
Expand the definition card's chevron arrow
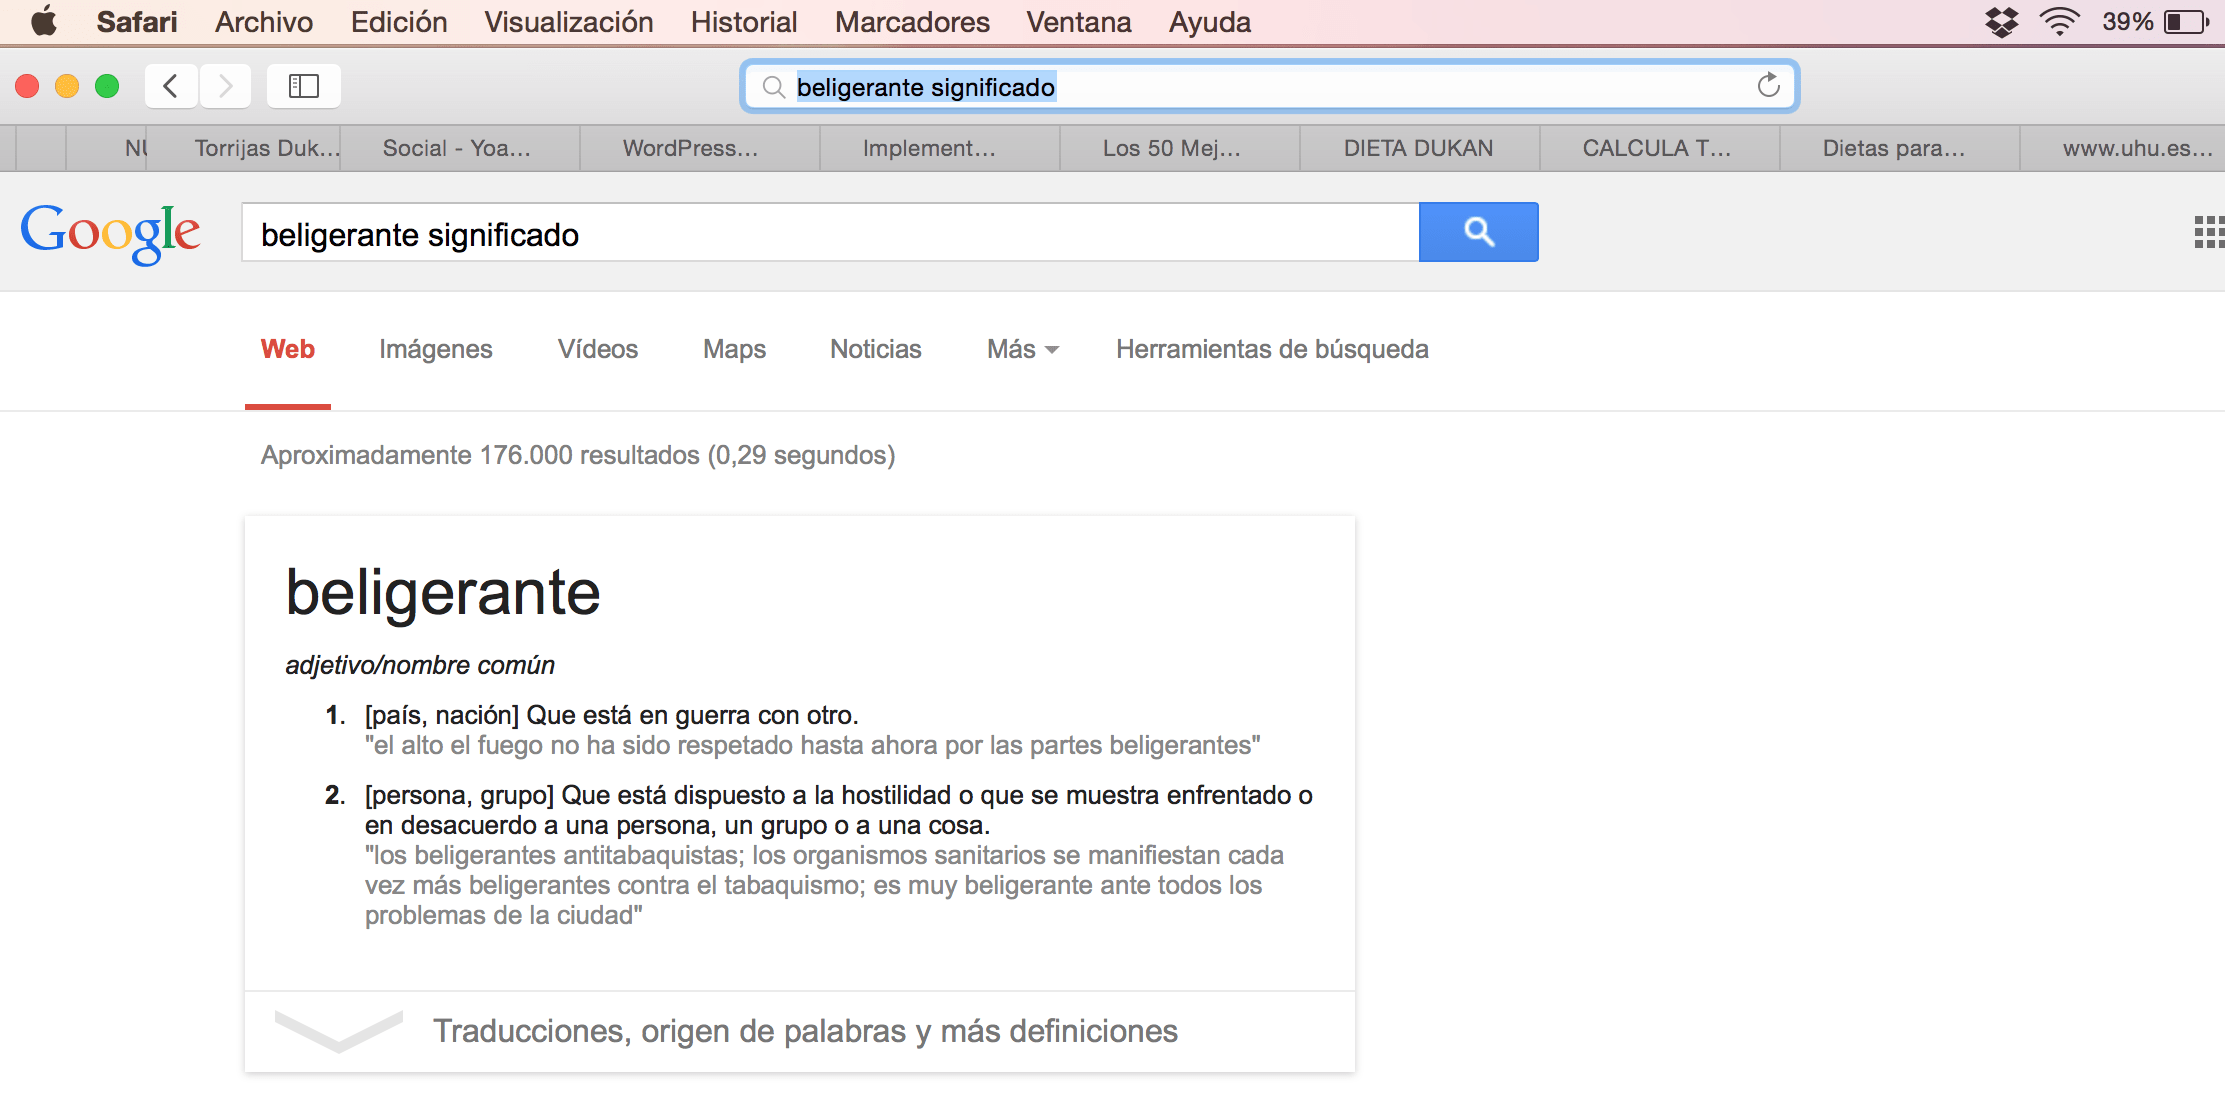338,1030
